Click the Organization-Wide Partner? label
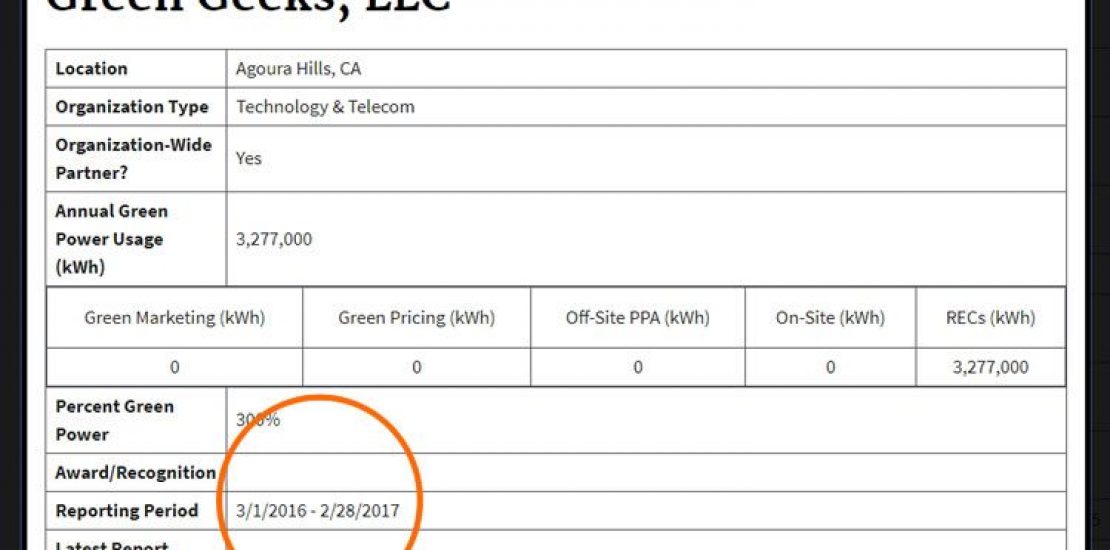 134,158
